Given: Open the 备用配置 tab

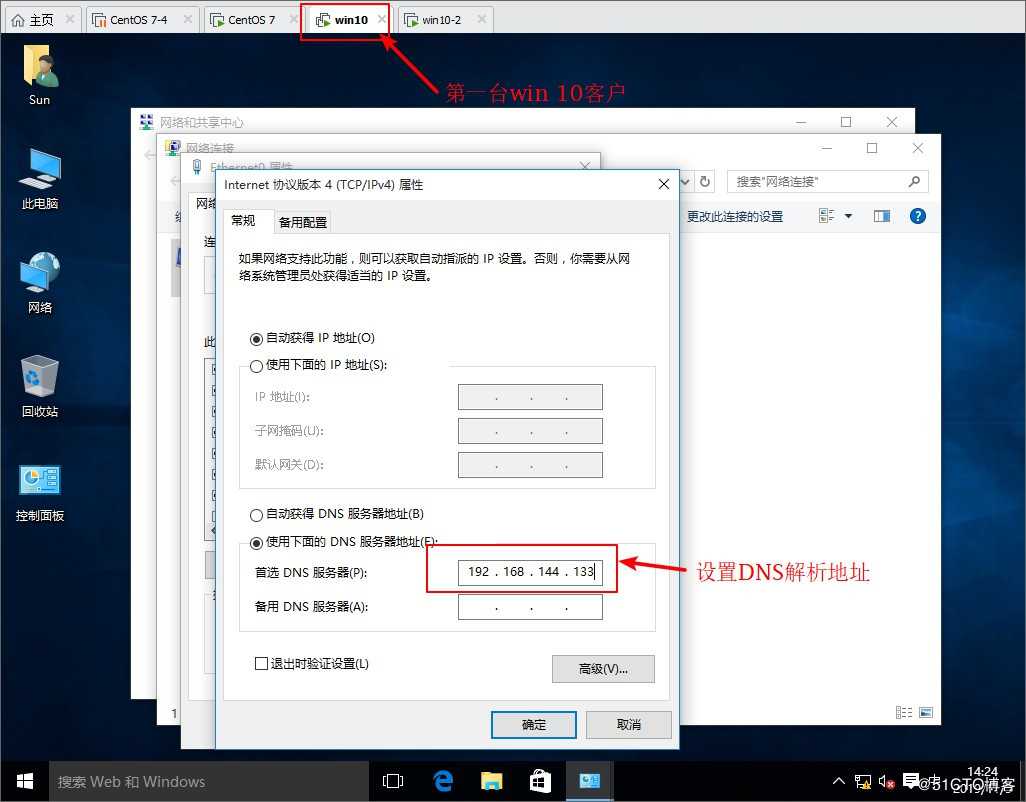Looking at the screenshot, I should (302, 222).
